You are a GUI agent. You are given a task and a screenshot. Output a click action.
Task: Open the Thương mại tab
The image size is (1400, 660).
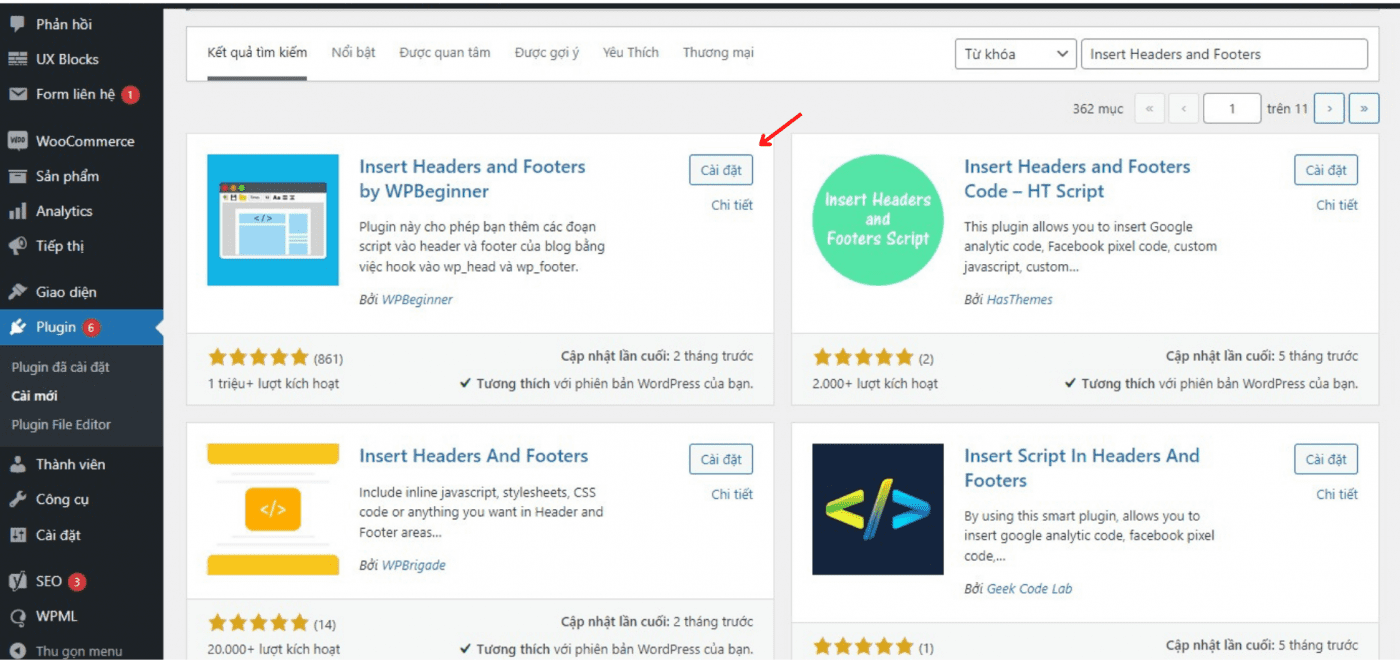(x=718, y=52)
